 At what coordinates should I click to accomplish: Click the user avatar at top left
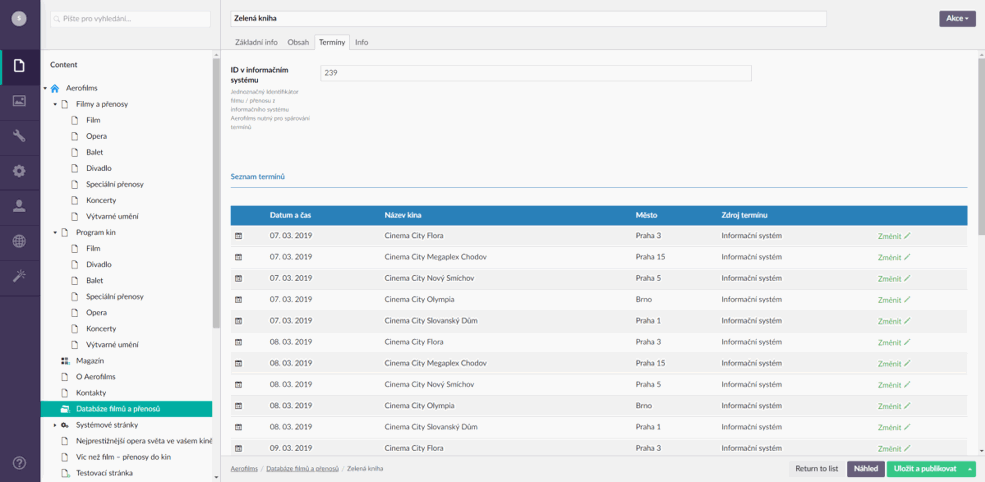(x=19, y=19)
